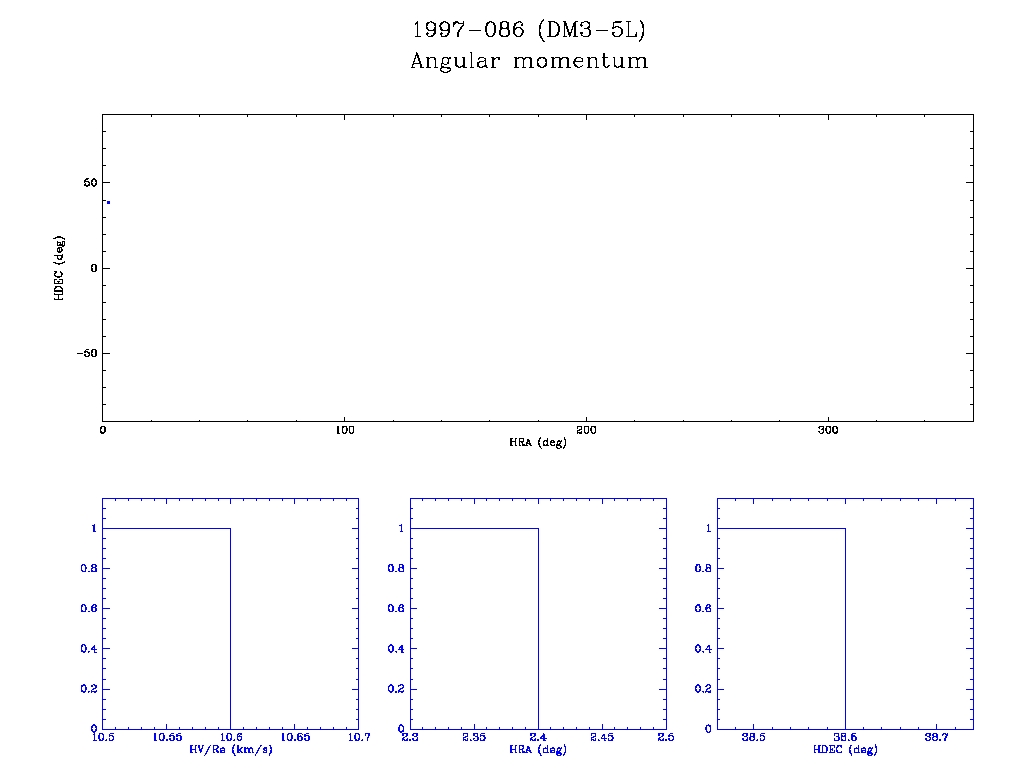Click the vertical "HDEC (deg)" label of the top plot
1024x768 pixels.
click(x=60, y=268)
